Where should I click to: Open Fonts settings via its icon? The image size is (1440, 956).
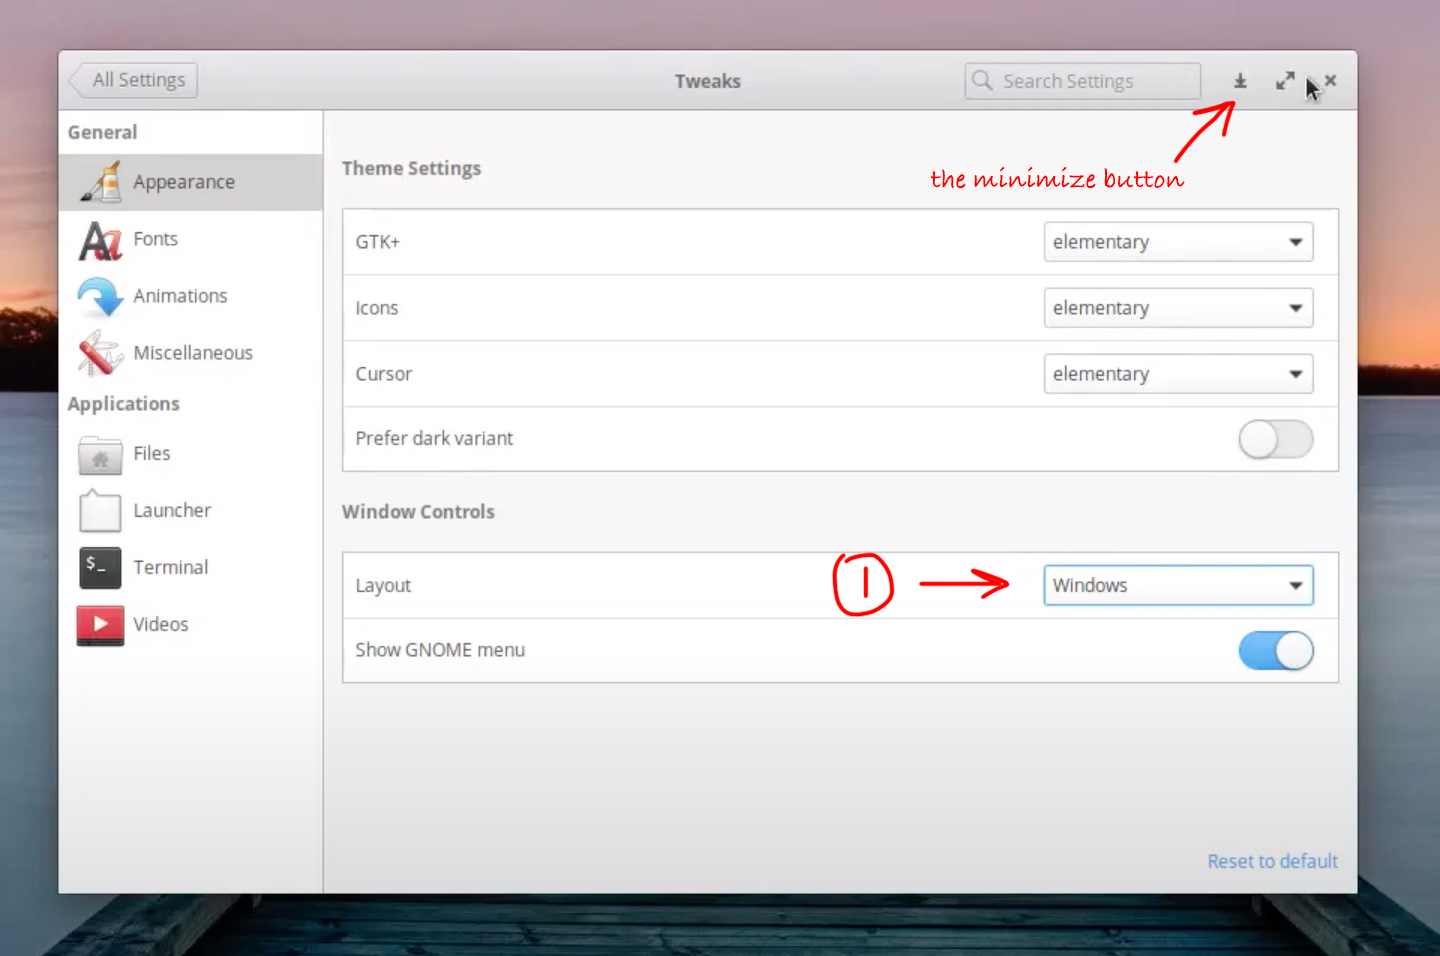pos(100,240)
